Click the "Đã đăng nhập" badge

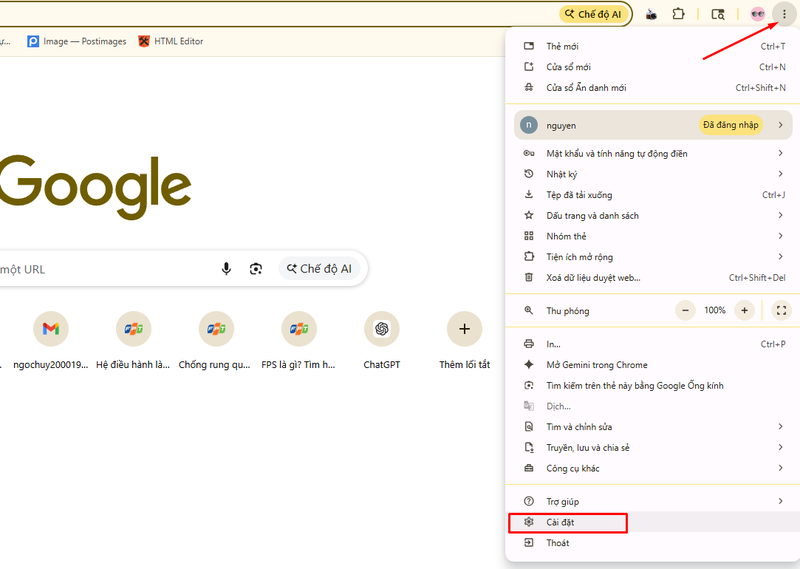pyautogui.click(x=731, y=125)
